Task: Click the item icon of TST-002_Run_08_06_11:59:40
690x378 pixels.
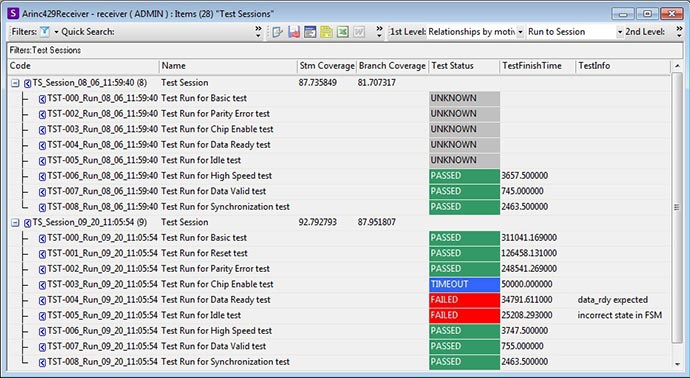Action: (42, 114)
